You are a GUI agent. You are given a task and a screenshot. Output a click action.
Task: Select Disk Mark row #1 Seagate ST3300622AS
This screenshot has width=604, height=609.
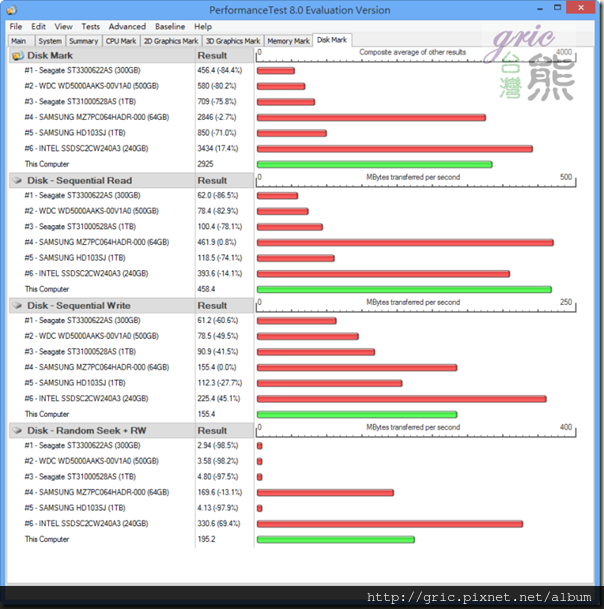click(x=82, y=70)
